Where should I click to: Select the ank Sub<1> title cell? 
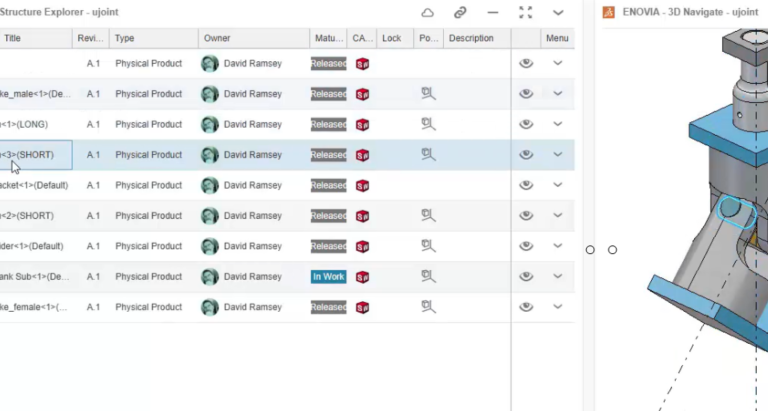click(36, 277)
